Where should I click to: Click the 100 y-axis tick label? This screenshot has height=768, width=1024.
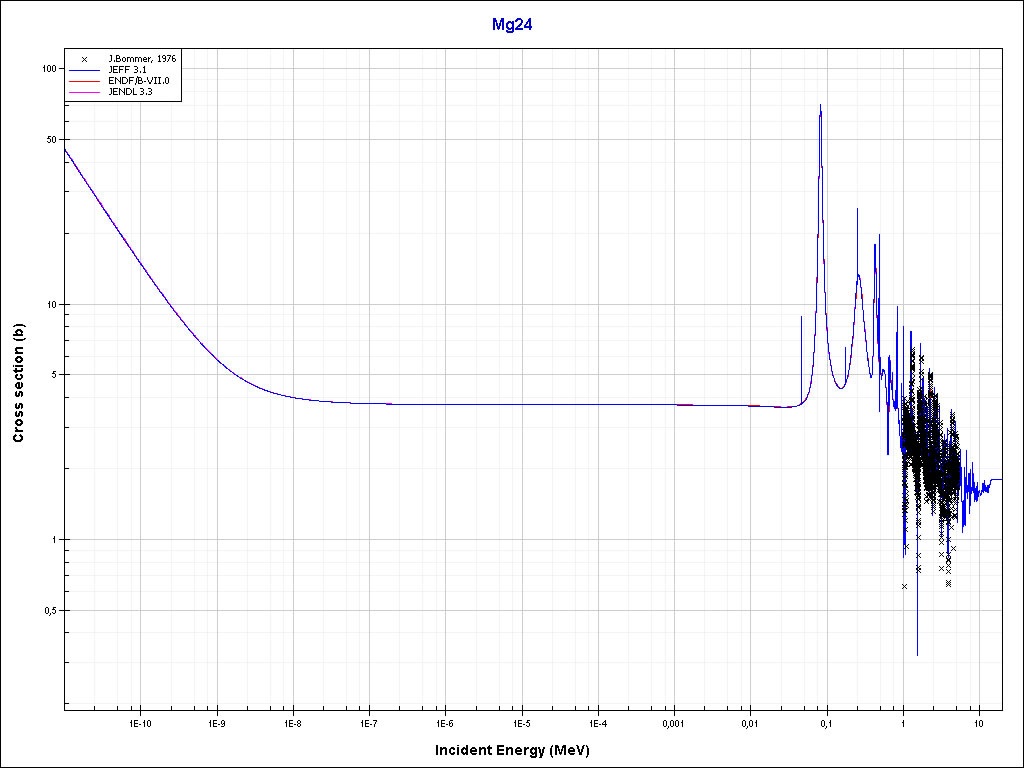click(x=47, y=69)
